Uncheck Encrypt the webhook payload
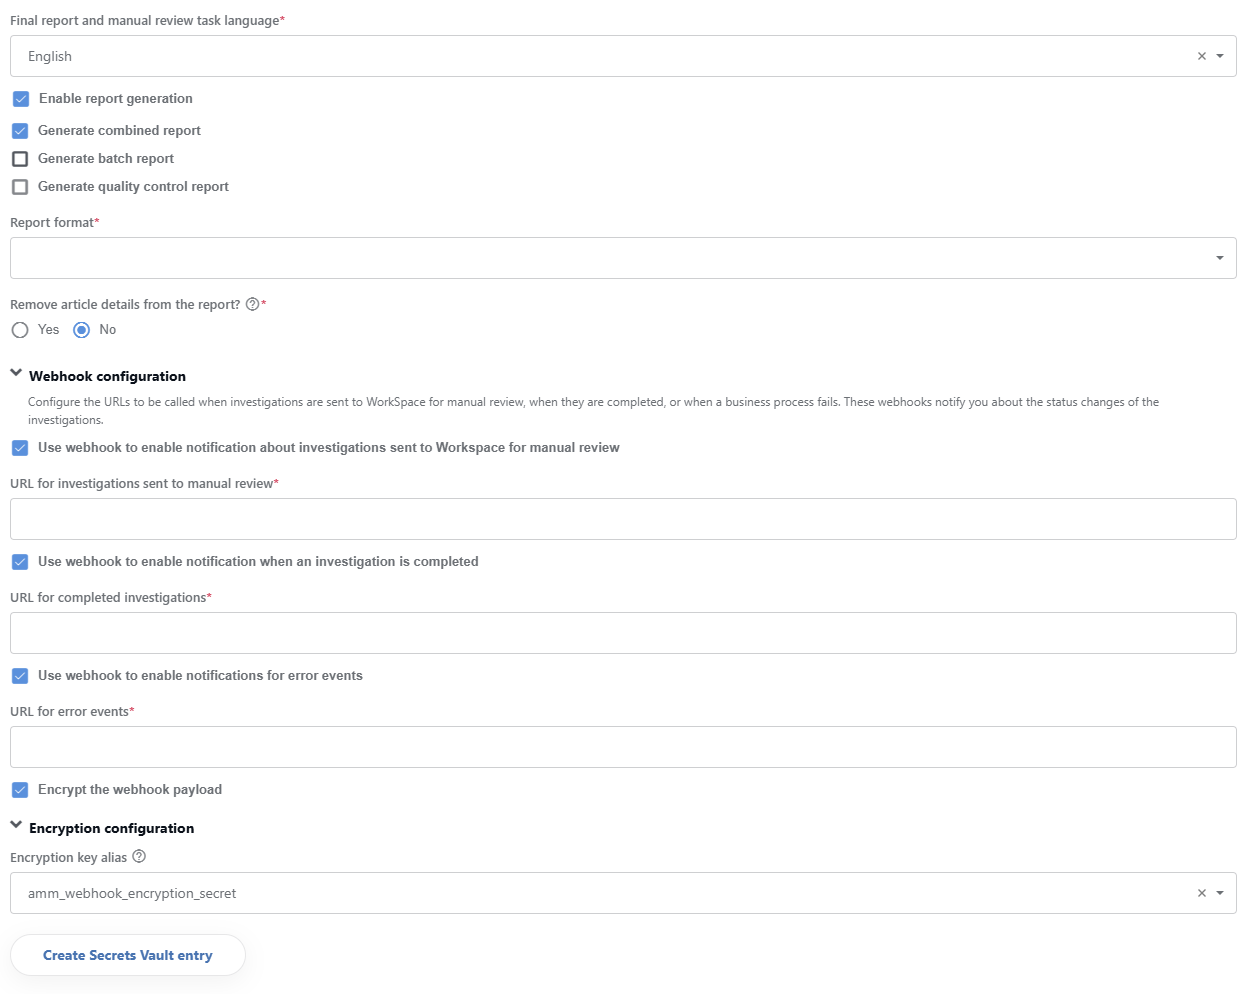1249x994 pixels. point(20,790)
